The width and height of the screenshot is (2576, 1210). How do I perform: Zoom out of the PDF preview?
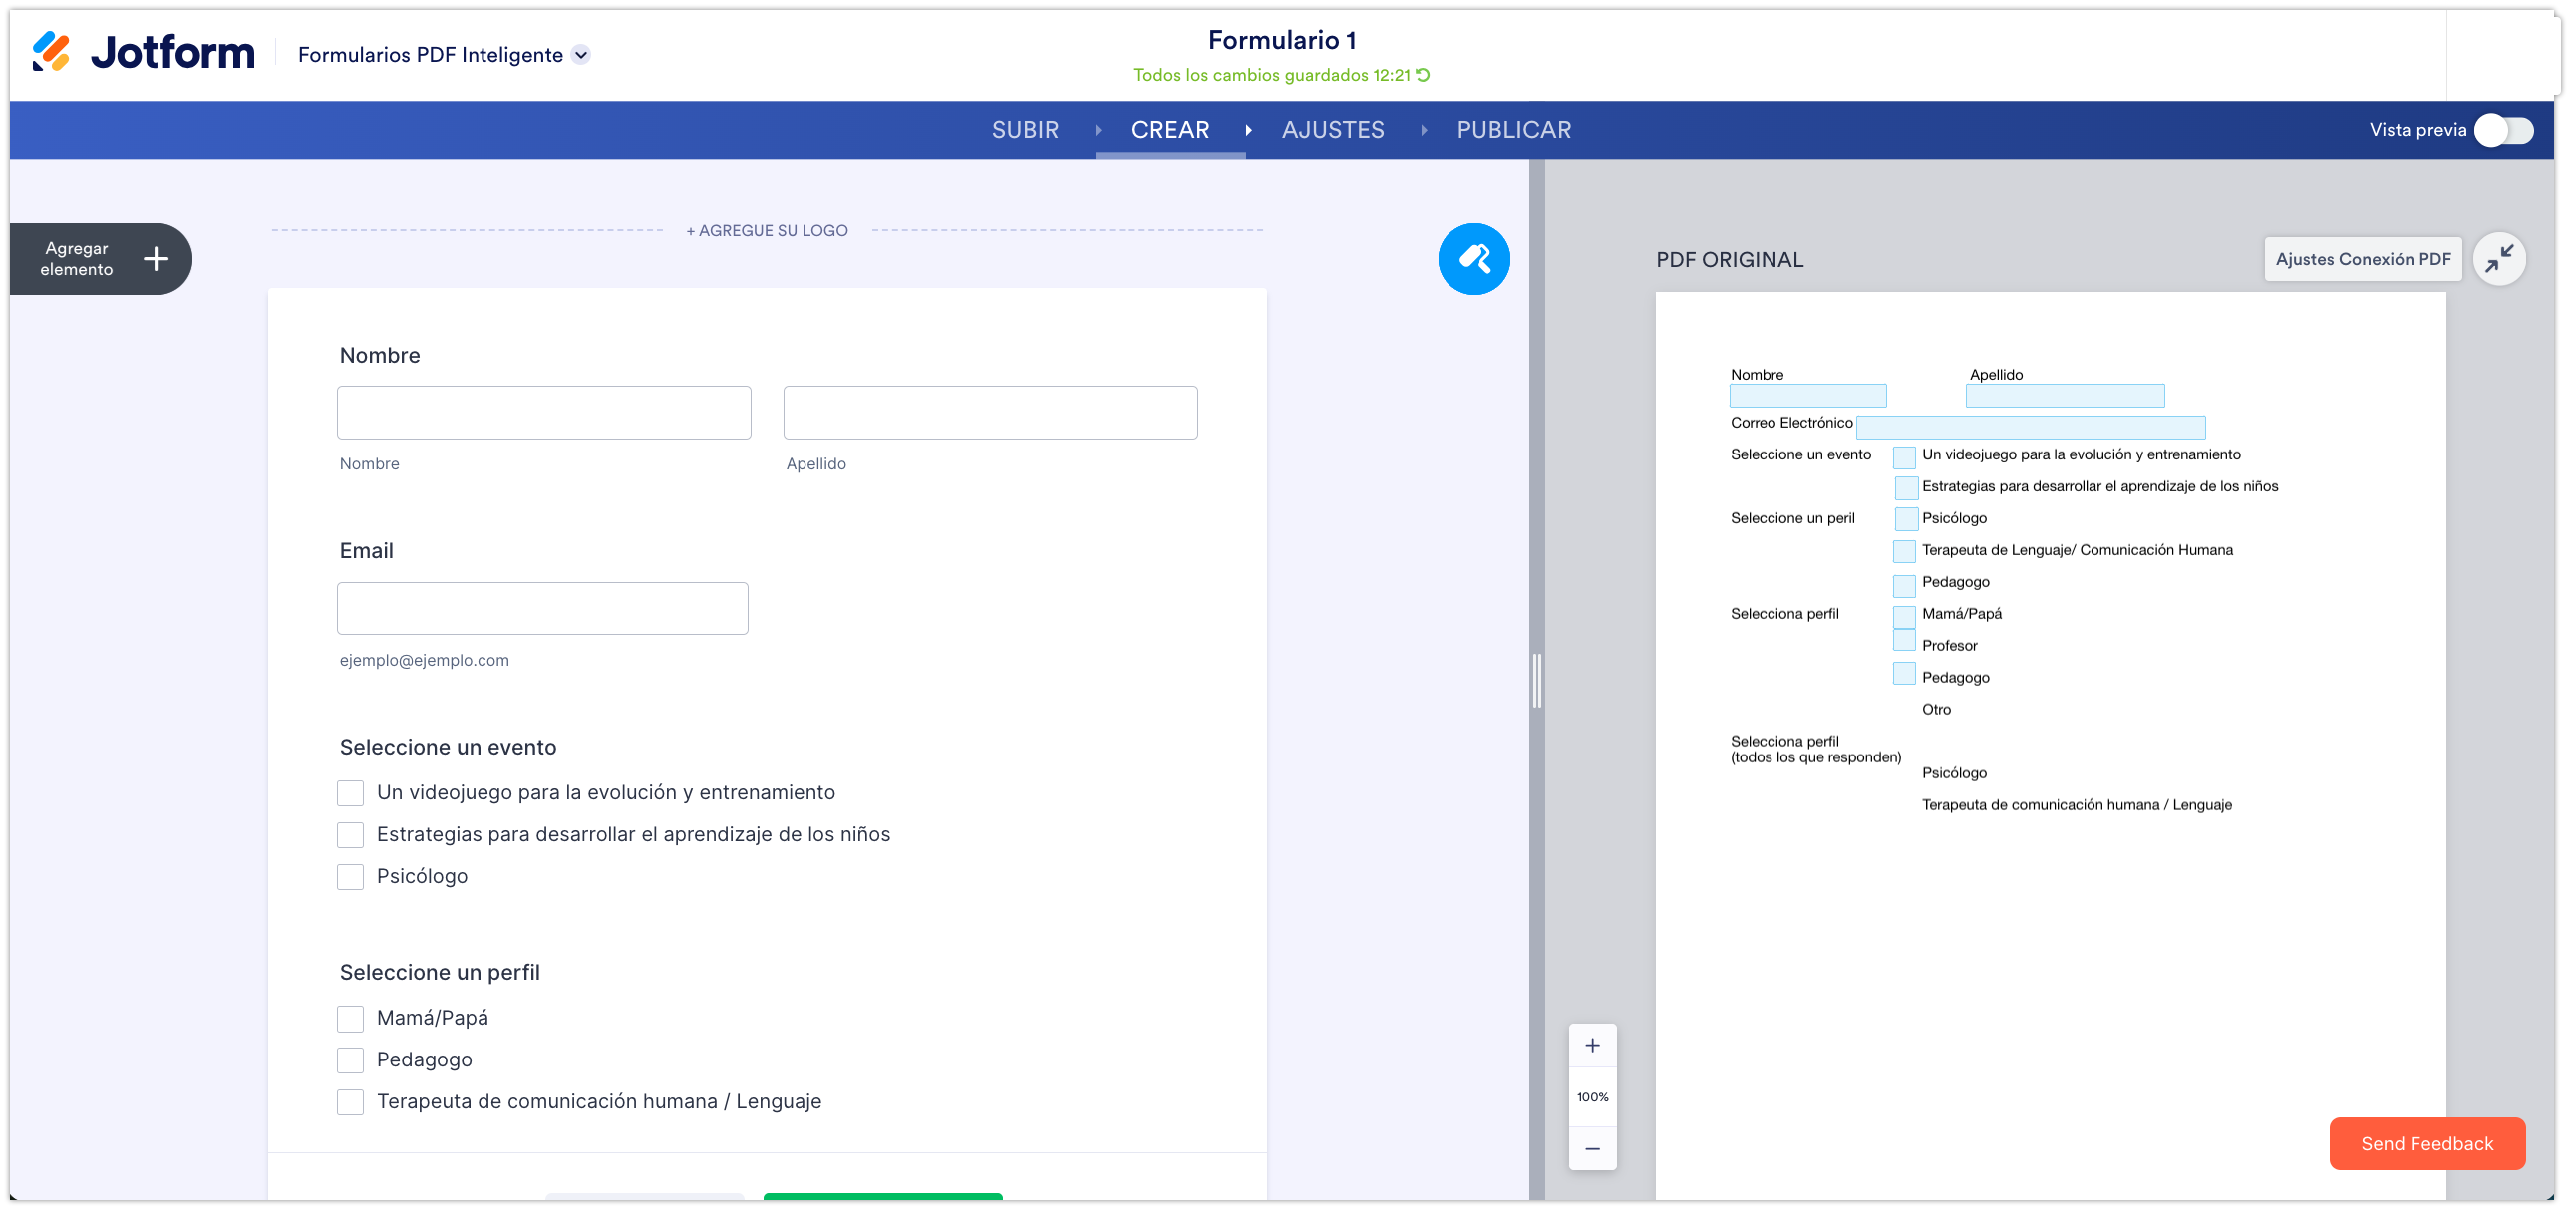point(1592,1148)
